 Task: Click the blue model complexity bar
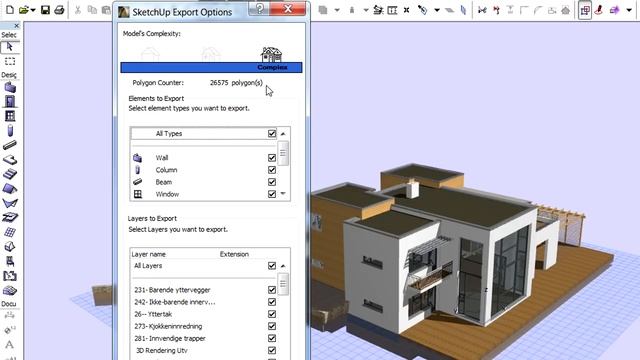point(211,67)
